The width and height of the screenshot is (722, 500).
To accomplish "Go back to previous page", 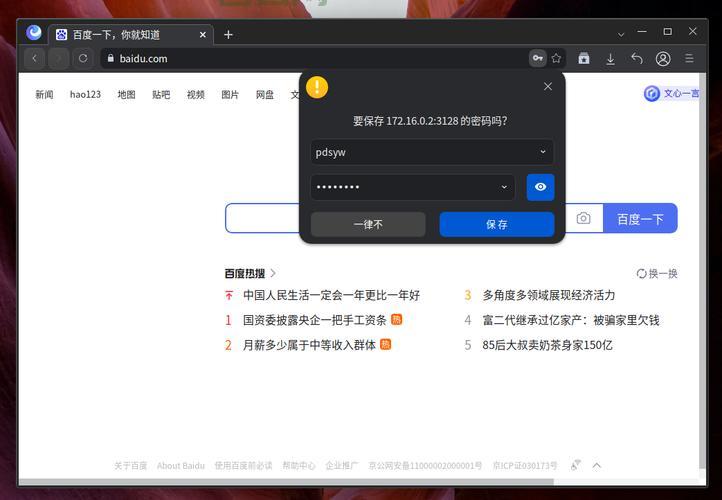I will 34,58.
